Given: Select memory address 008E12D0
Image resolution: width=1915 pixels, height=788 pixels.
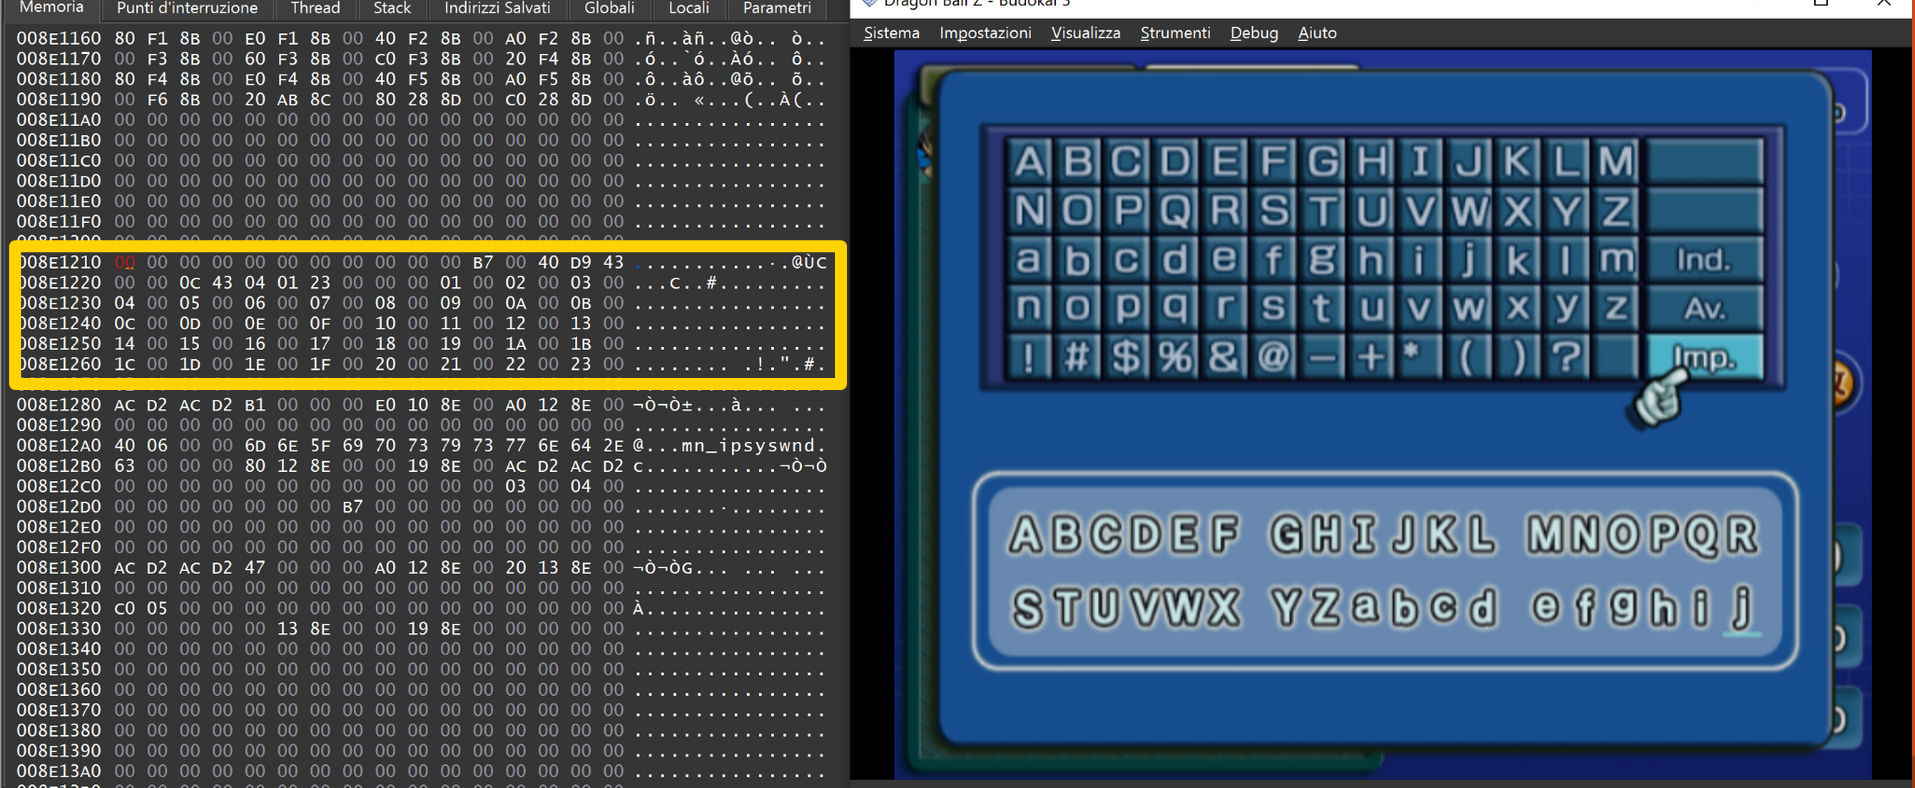Looking at the screenshot, I should [58, 507].
